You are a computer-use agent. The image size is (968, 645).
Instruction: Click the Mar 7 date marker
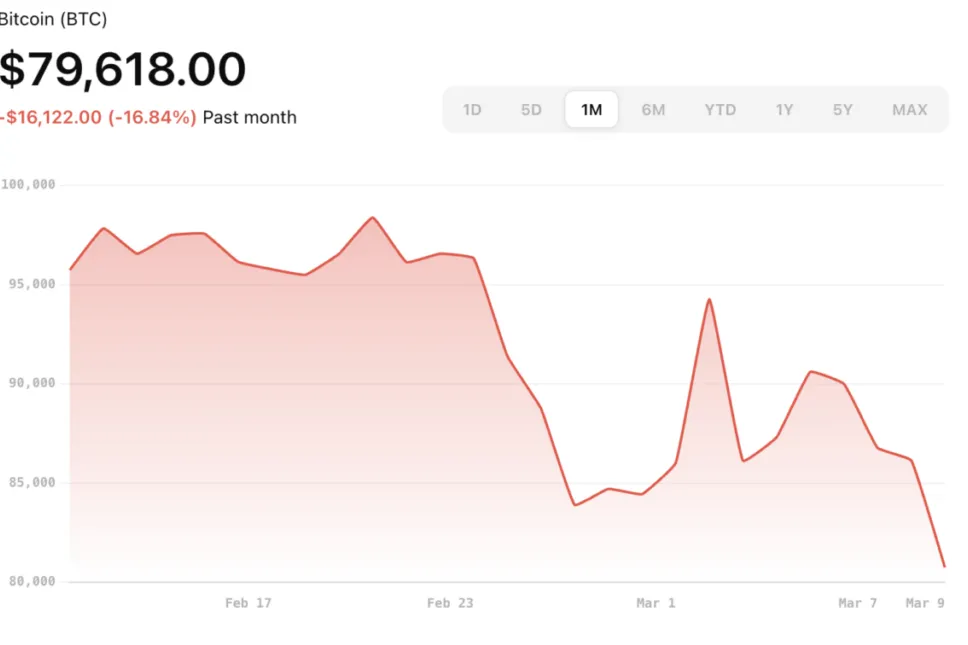[x=857, y=603]
